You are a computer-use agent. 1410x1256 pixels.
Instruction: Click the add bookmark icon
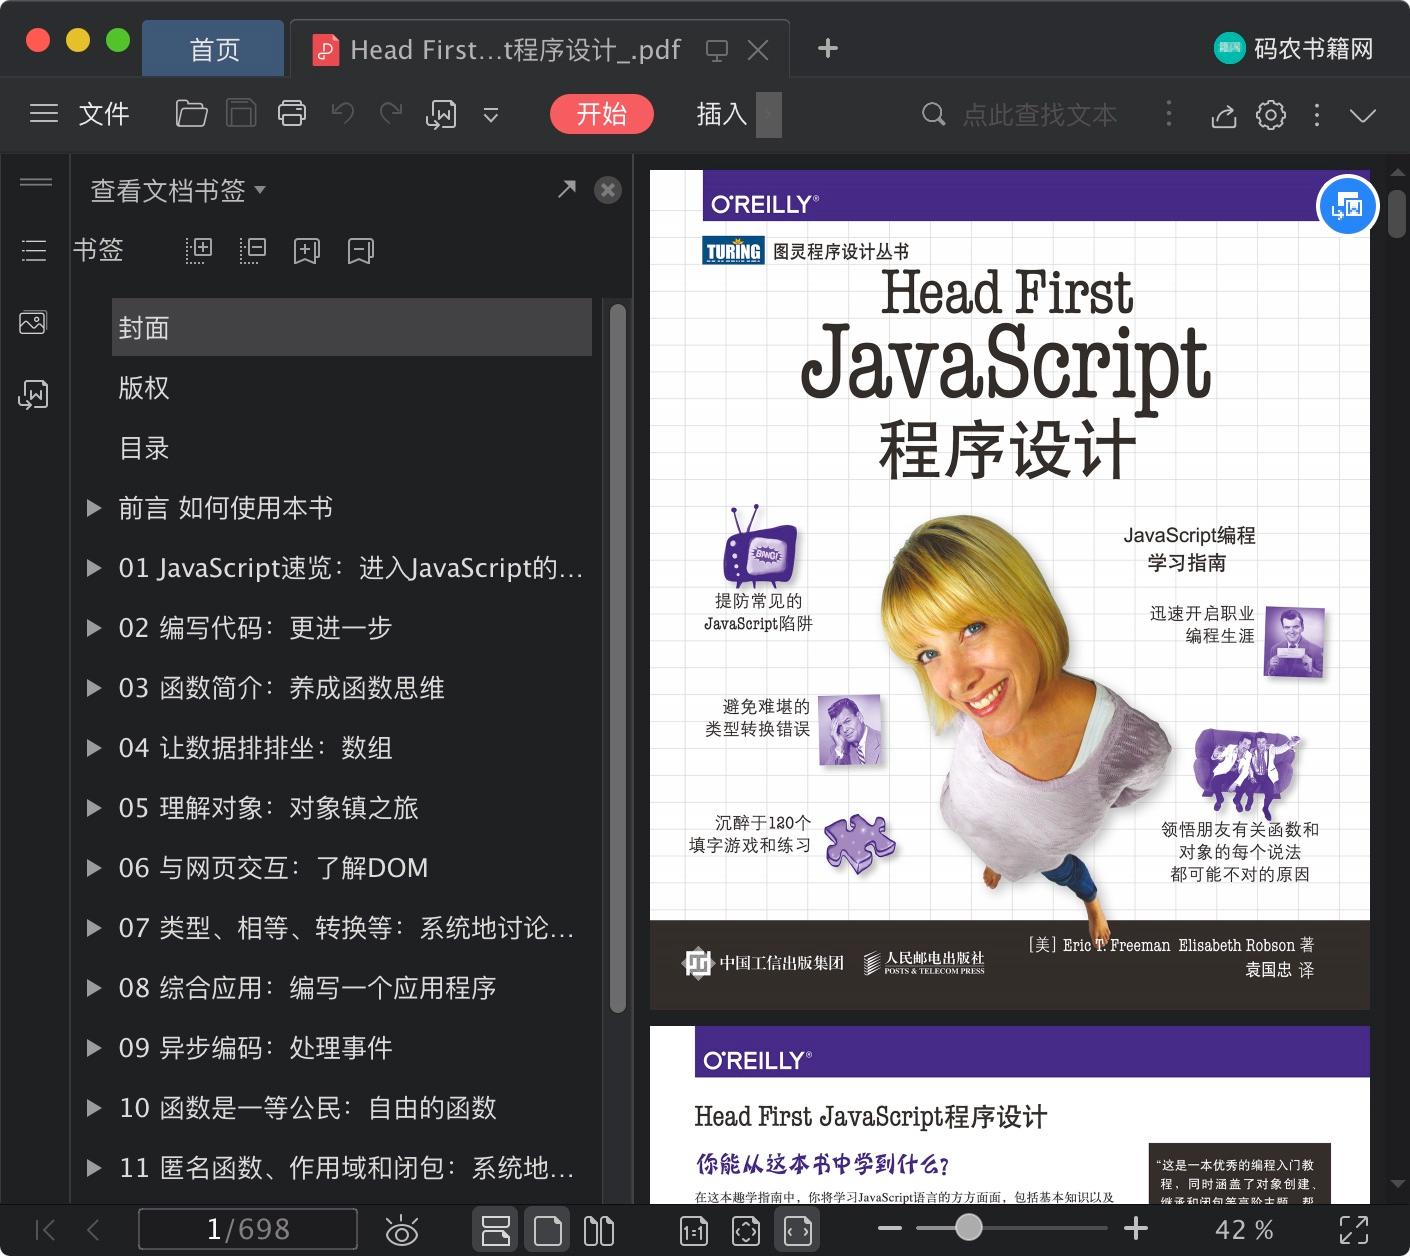[306, 250]
